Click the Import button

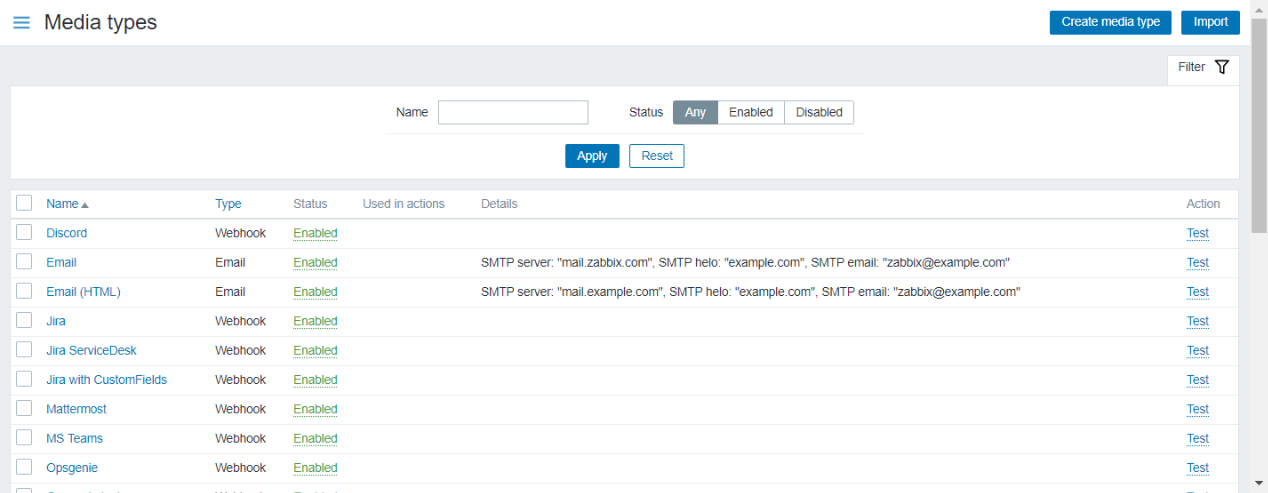tap(1210, 22)
